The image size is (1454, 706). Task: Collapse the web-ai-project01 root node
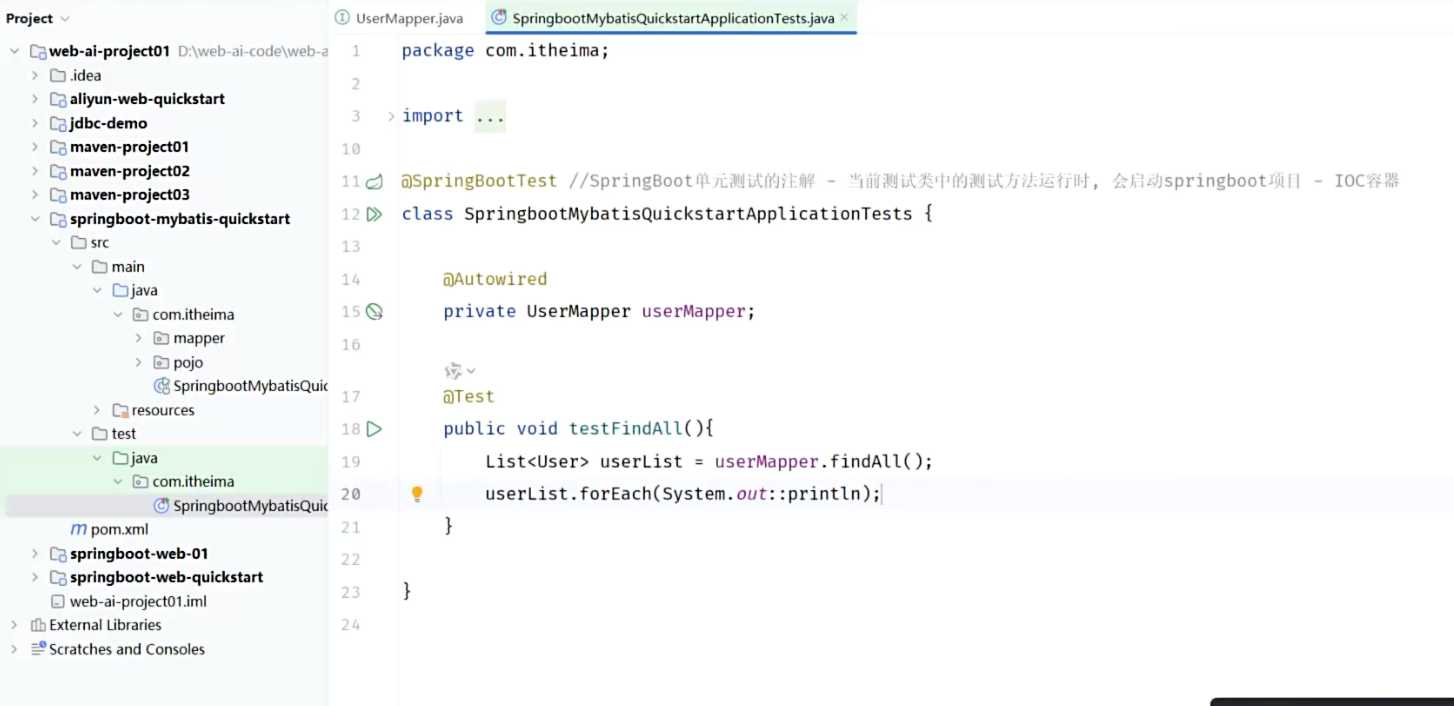click(15, 51)
